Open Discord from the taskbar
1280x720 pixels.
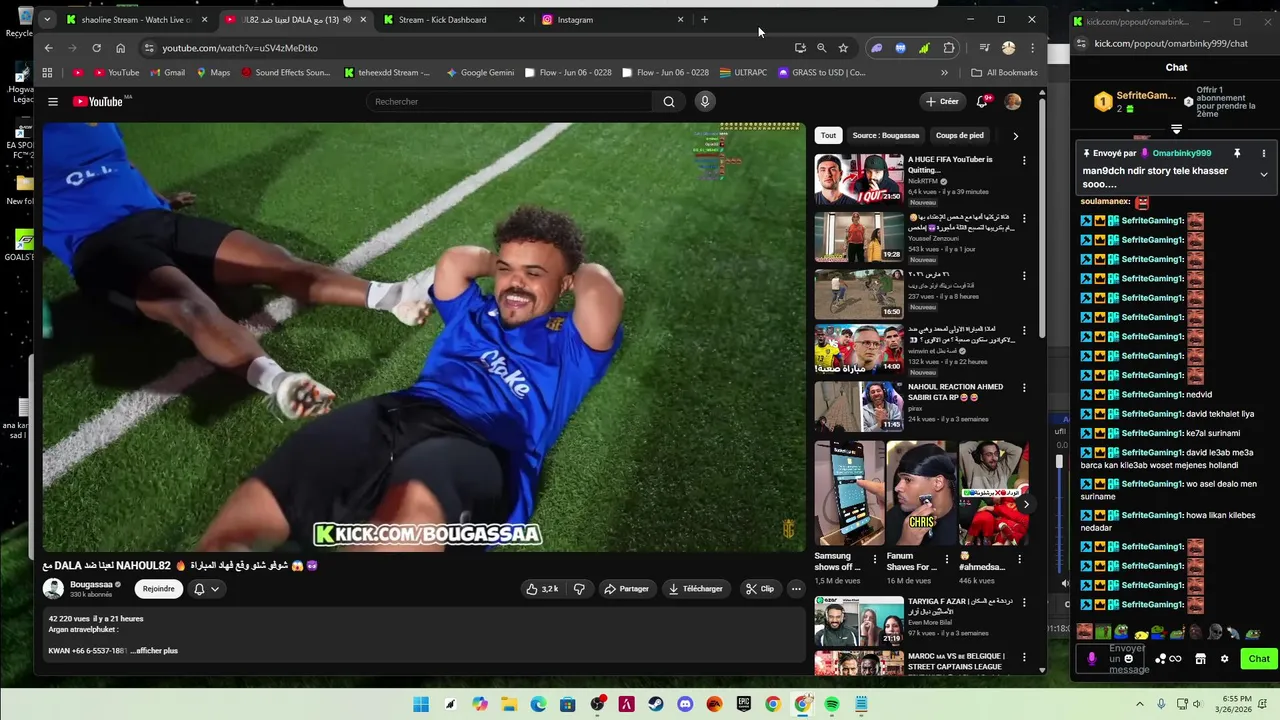[685, 704]
